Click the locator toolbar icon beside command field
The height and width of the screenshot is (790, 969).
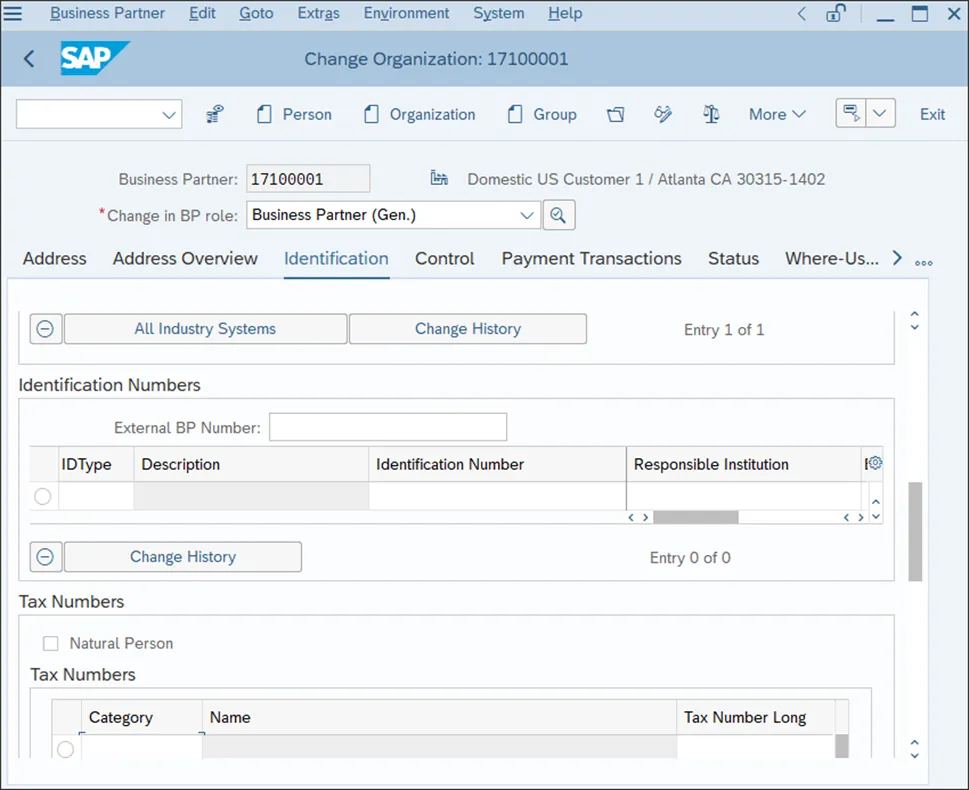point(214,114)
